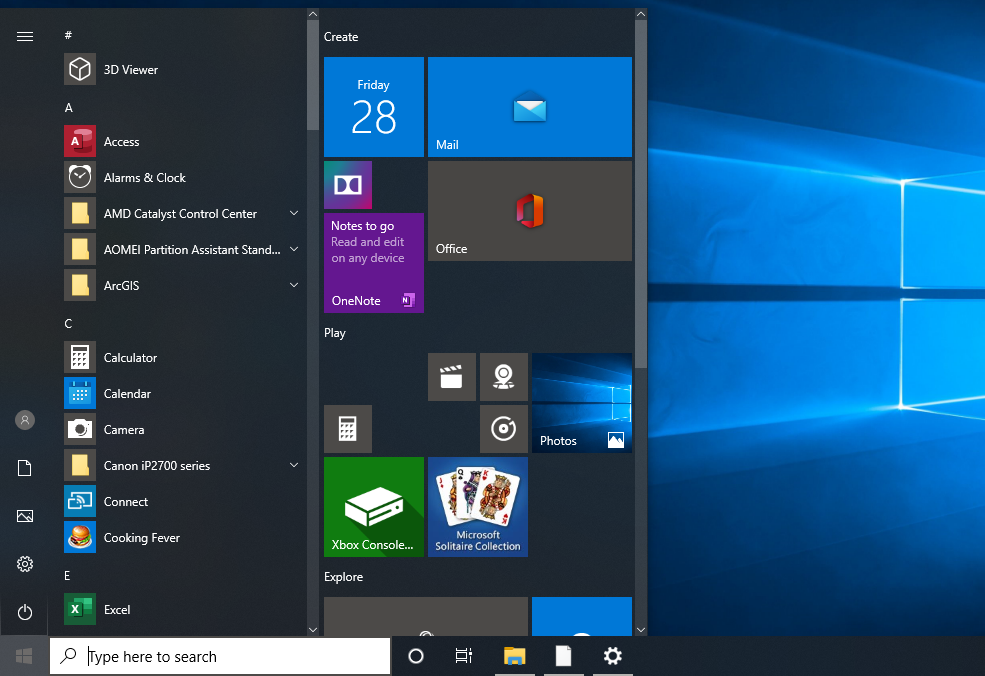The image size is (985, 676).
Task: Open the Calculator tile
Action: (347, 428)
